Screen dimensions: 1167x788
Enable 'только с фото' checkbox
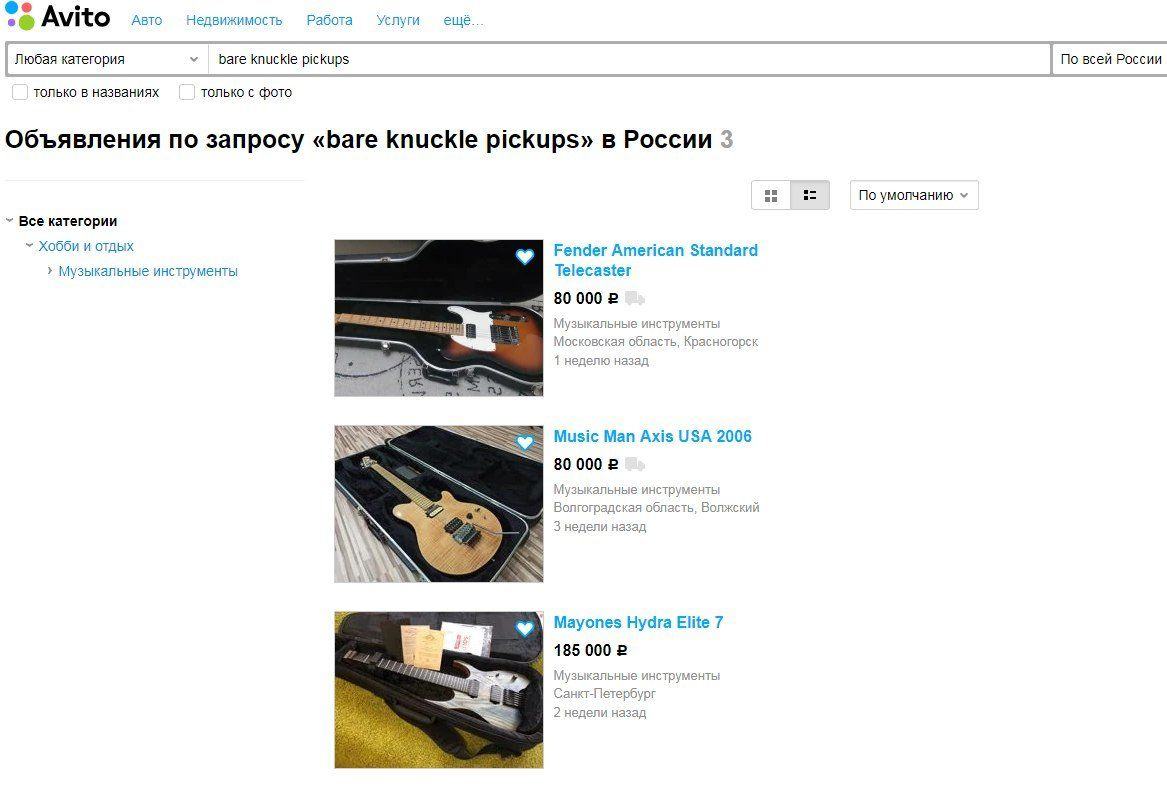coord(187,92)
